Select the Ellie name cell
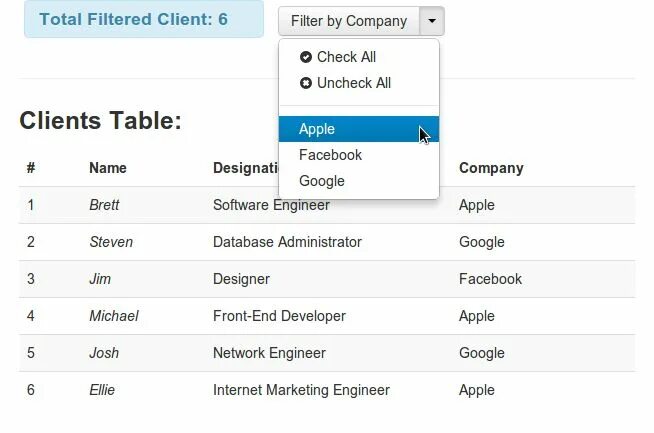654x433 pixels. (x=102, y=390)
